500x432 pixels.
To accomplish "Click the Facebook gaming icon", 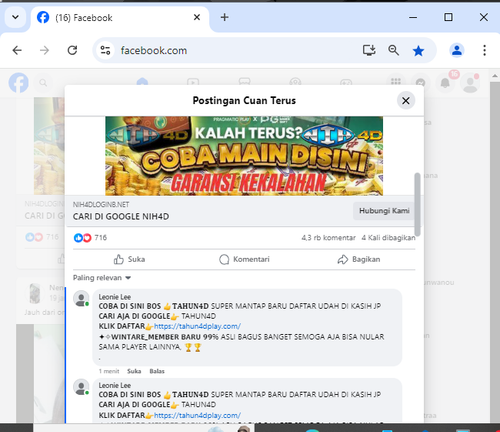I will (x=346, y=82).
